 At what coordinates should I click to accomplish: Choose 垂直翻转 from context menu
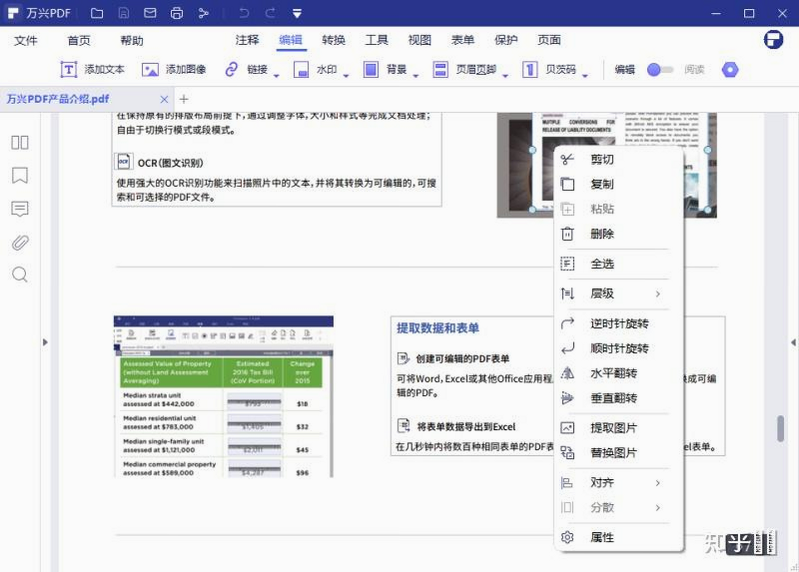(619, 398)
